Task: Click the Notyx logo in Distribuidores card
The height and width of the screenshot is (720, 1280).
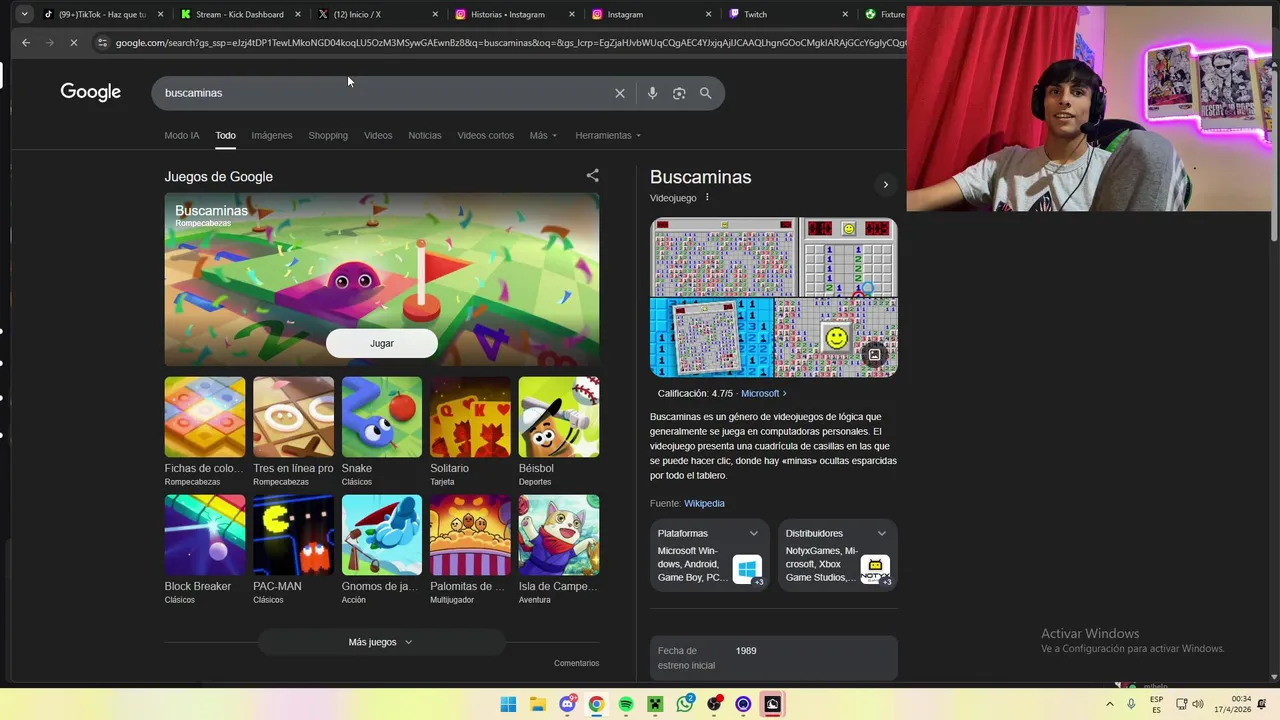Action: (875, 569)
